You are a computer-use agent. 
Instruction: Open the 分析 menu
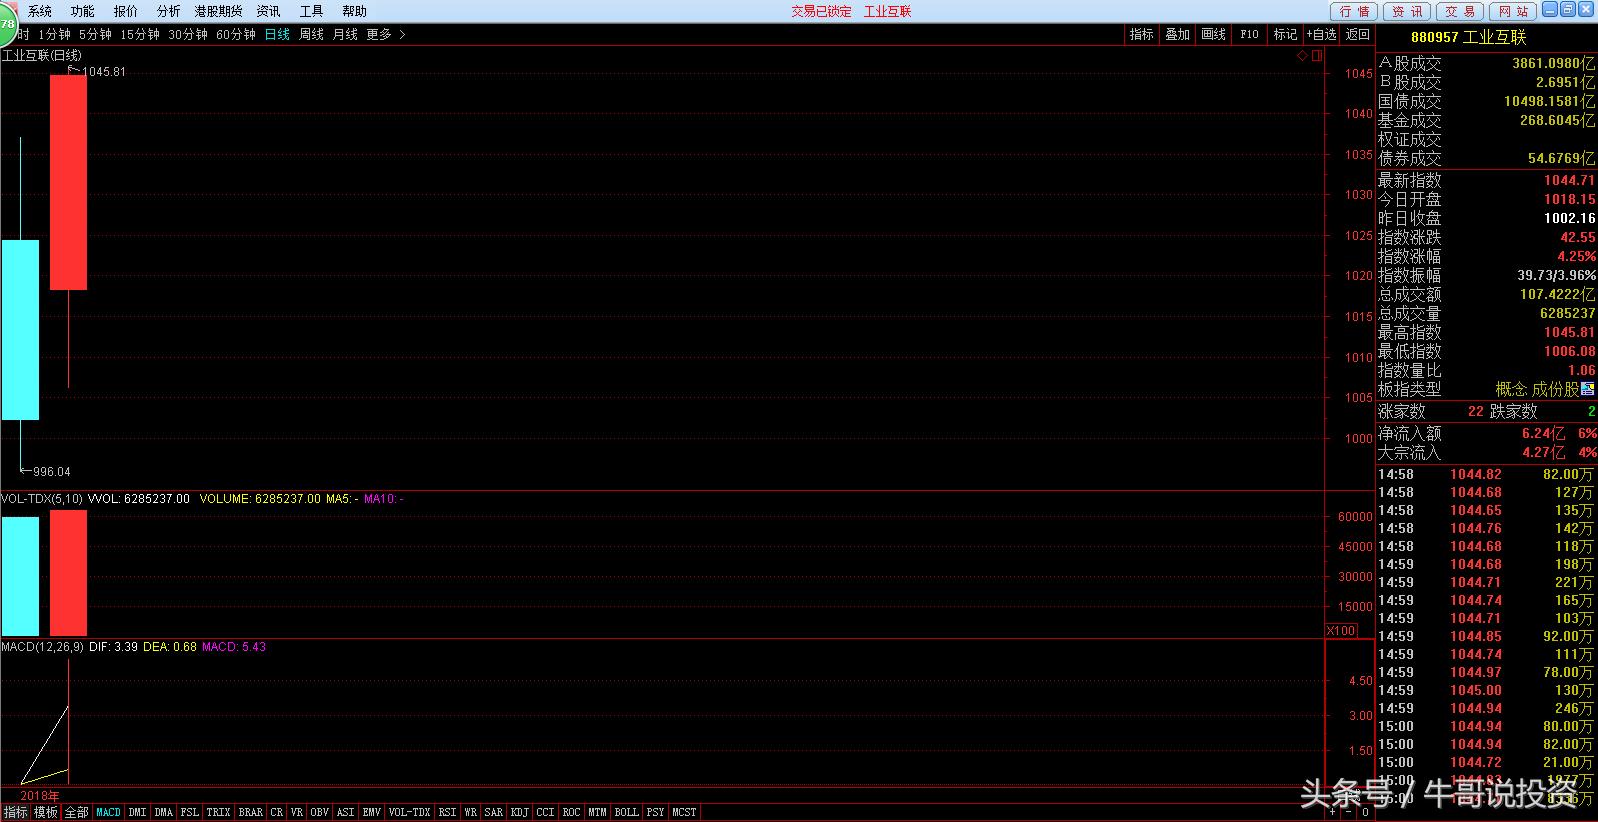tap(168, 11)
